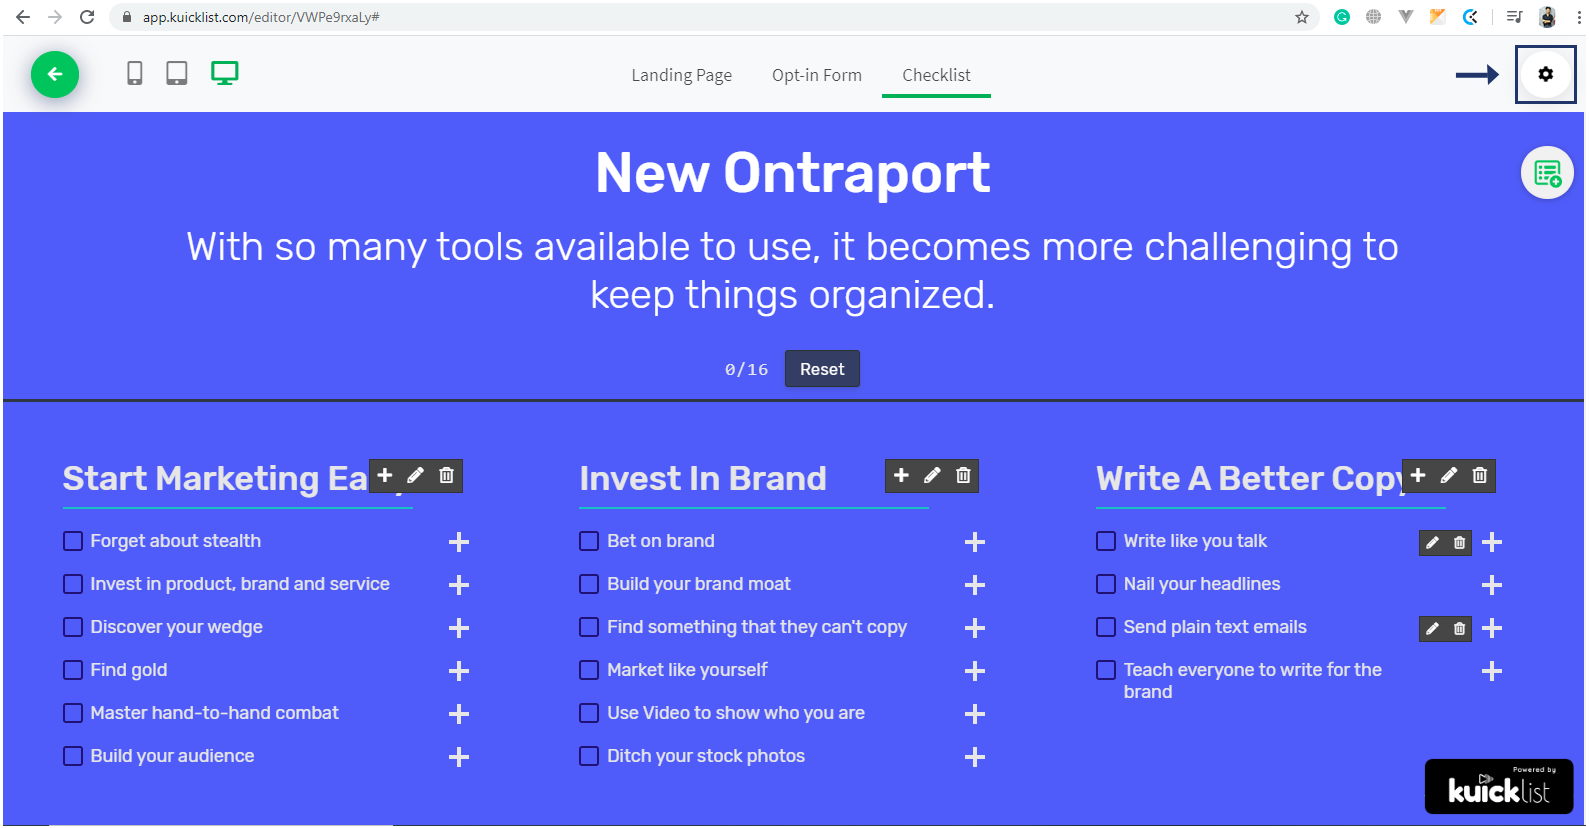
Task: Switch to mobile phone preview
Action: [x=135, y=73]
